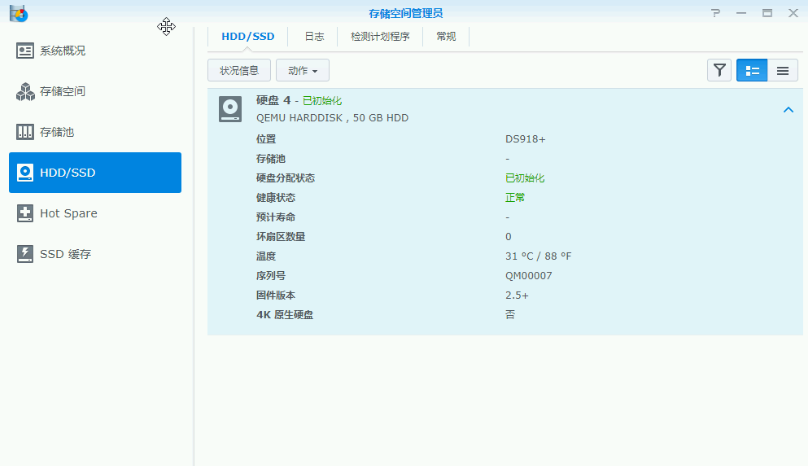The image size is (808, 466).
Task: Open 存储池 storage pool section
Action: [x=95, y=132]
